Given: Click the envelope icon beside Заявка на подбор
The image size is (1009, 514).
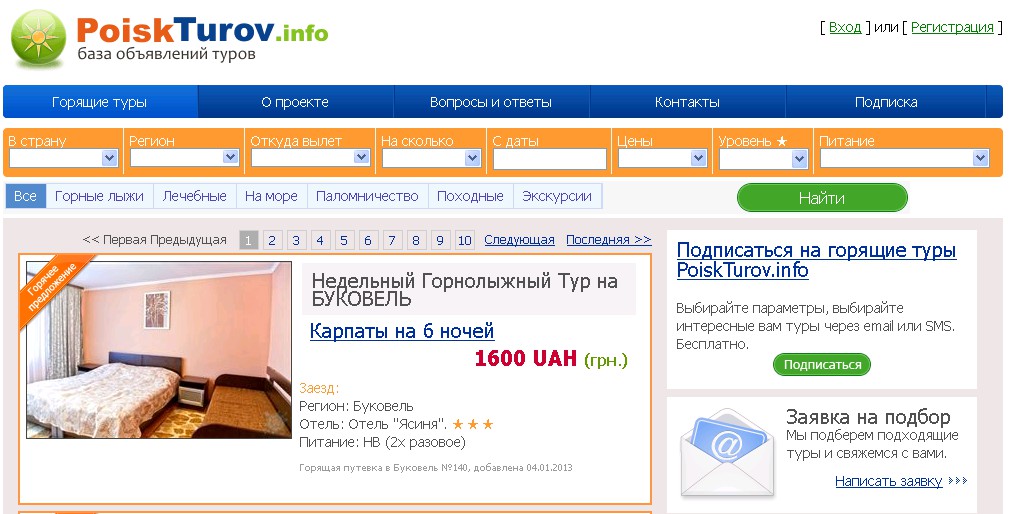Looking at the screenshot, I should [x=727, y=452].
